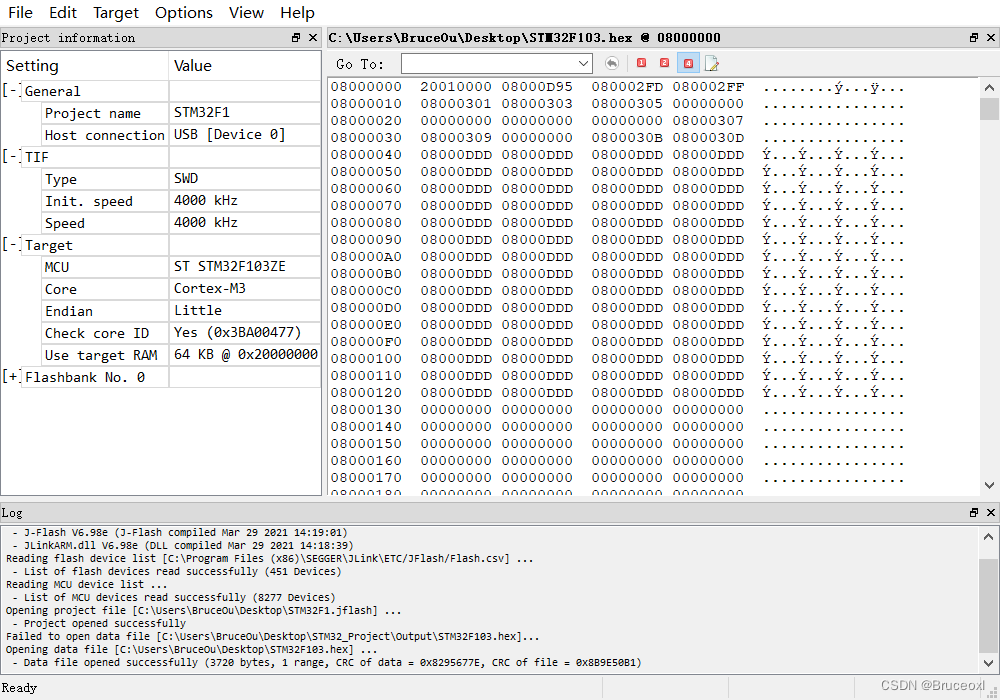Click hex word 08000307 in row 08000020

point(708,120)
